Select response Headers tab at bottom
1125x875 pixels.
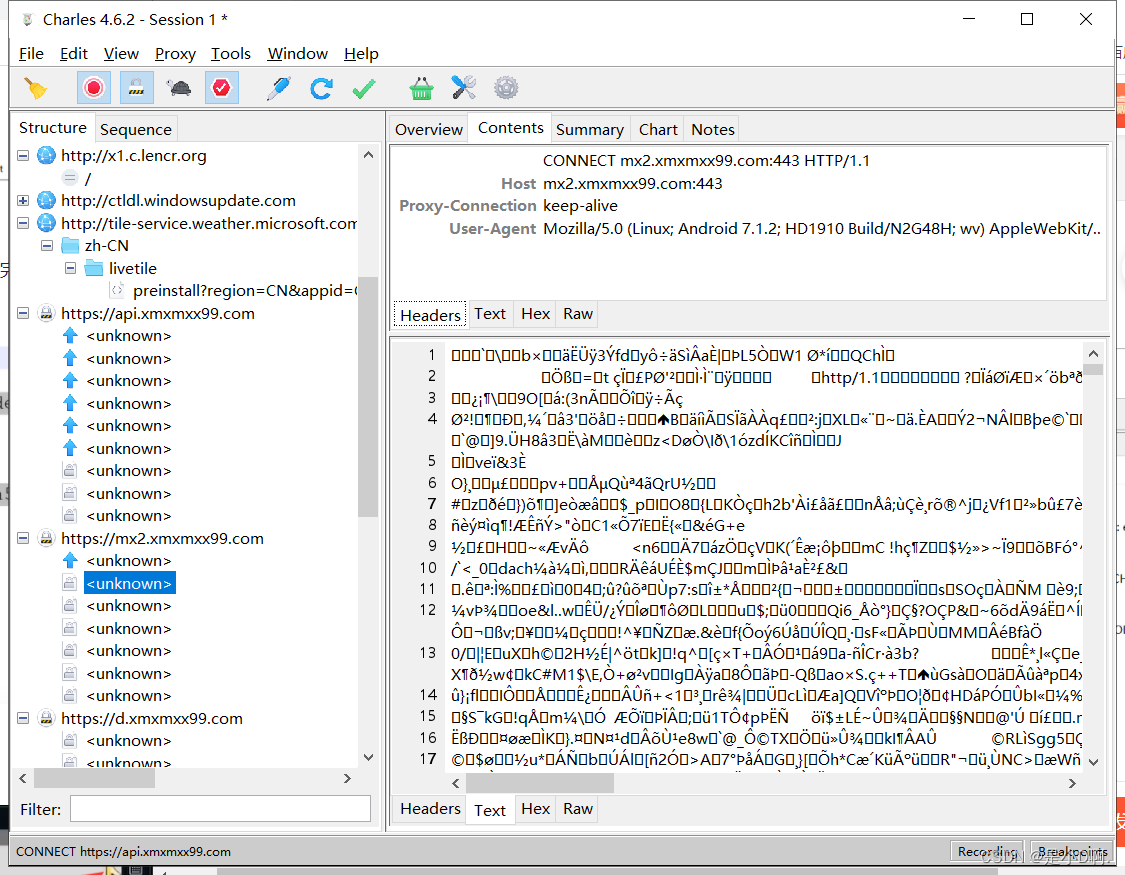430,808
